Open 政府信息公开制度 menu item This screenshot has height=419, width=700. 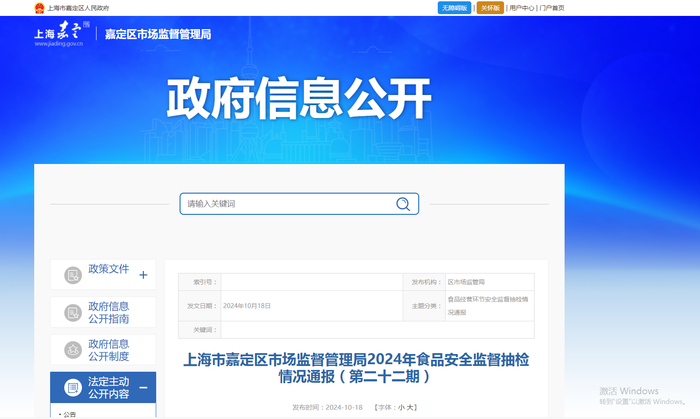[x=108, y=350]
